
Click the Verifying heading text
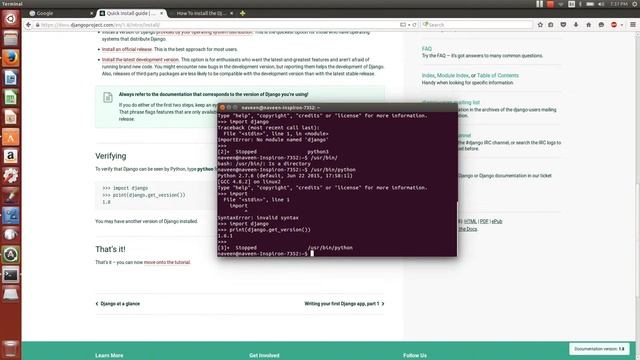point(111,156)
